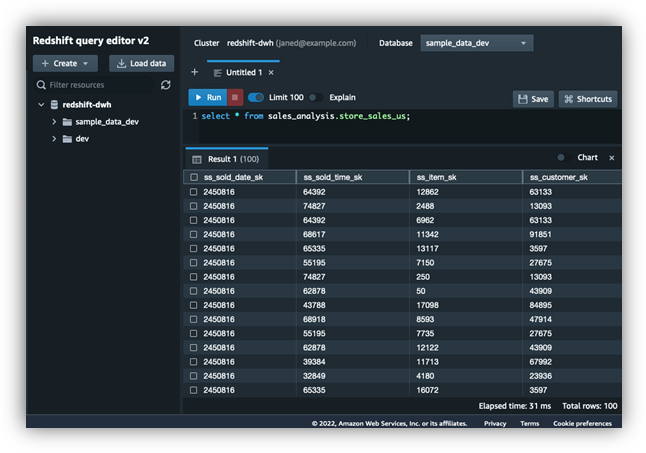Image resolution: width=646 pixels, height=453 pixels.
Task: Expand the sample_data_dev database folder
Action: (x=54, y=122)
